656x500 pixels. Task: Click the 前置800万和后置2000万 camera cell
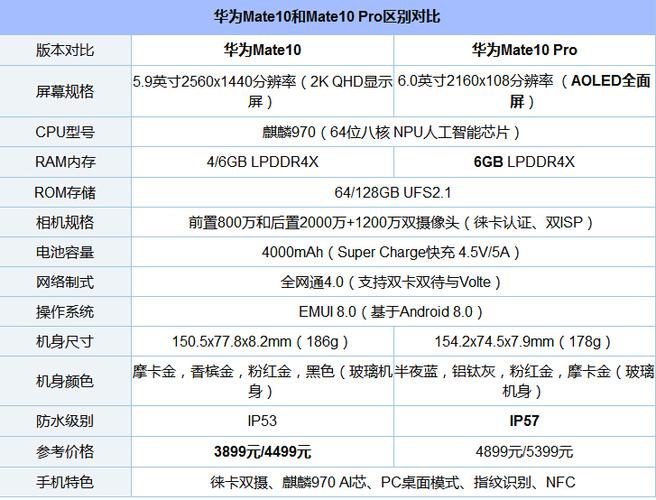[x=391, y=222]
